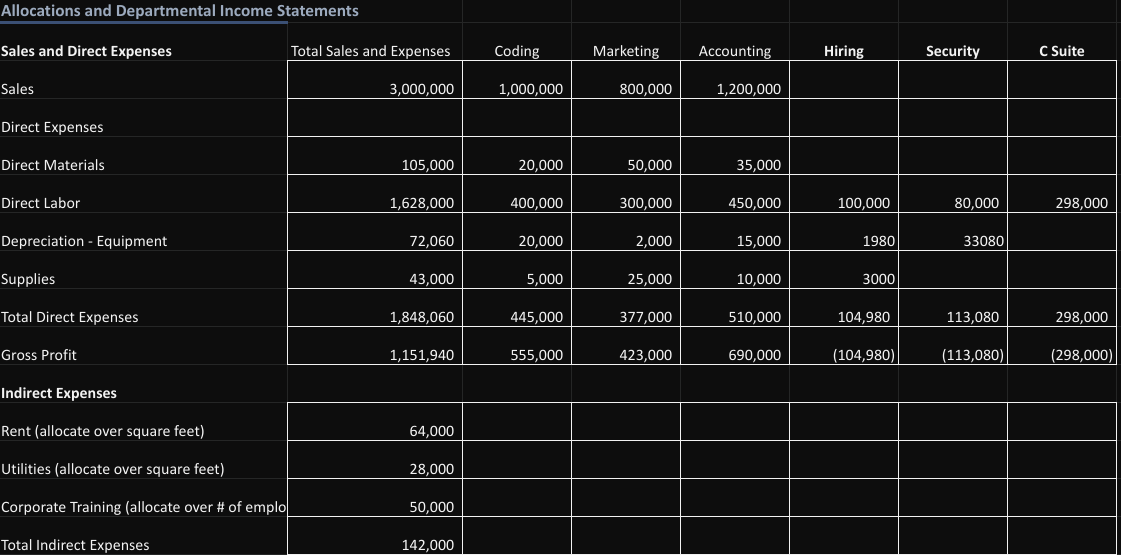
Task: Select Total Direct Expenses cell 1,848,060
Action: (x=375, y=308)
